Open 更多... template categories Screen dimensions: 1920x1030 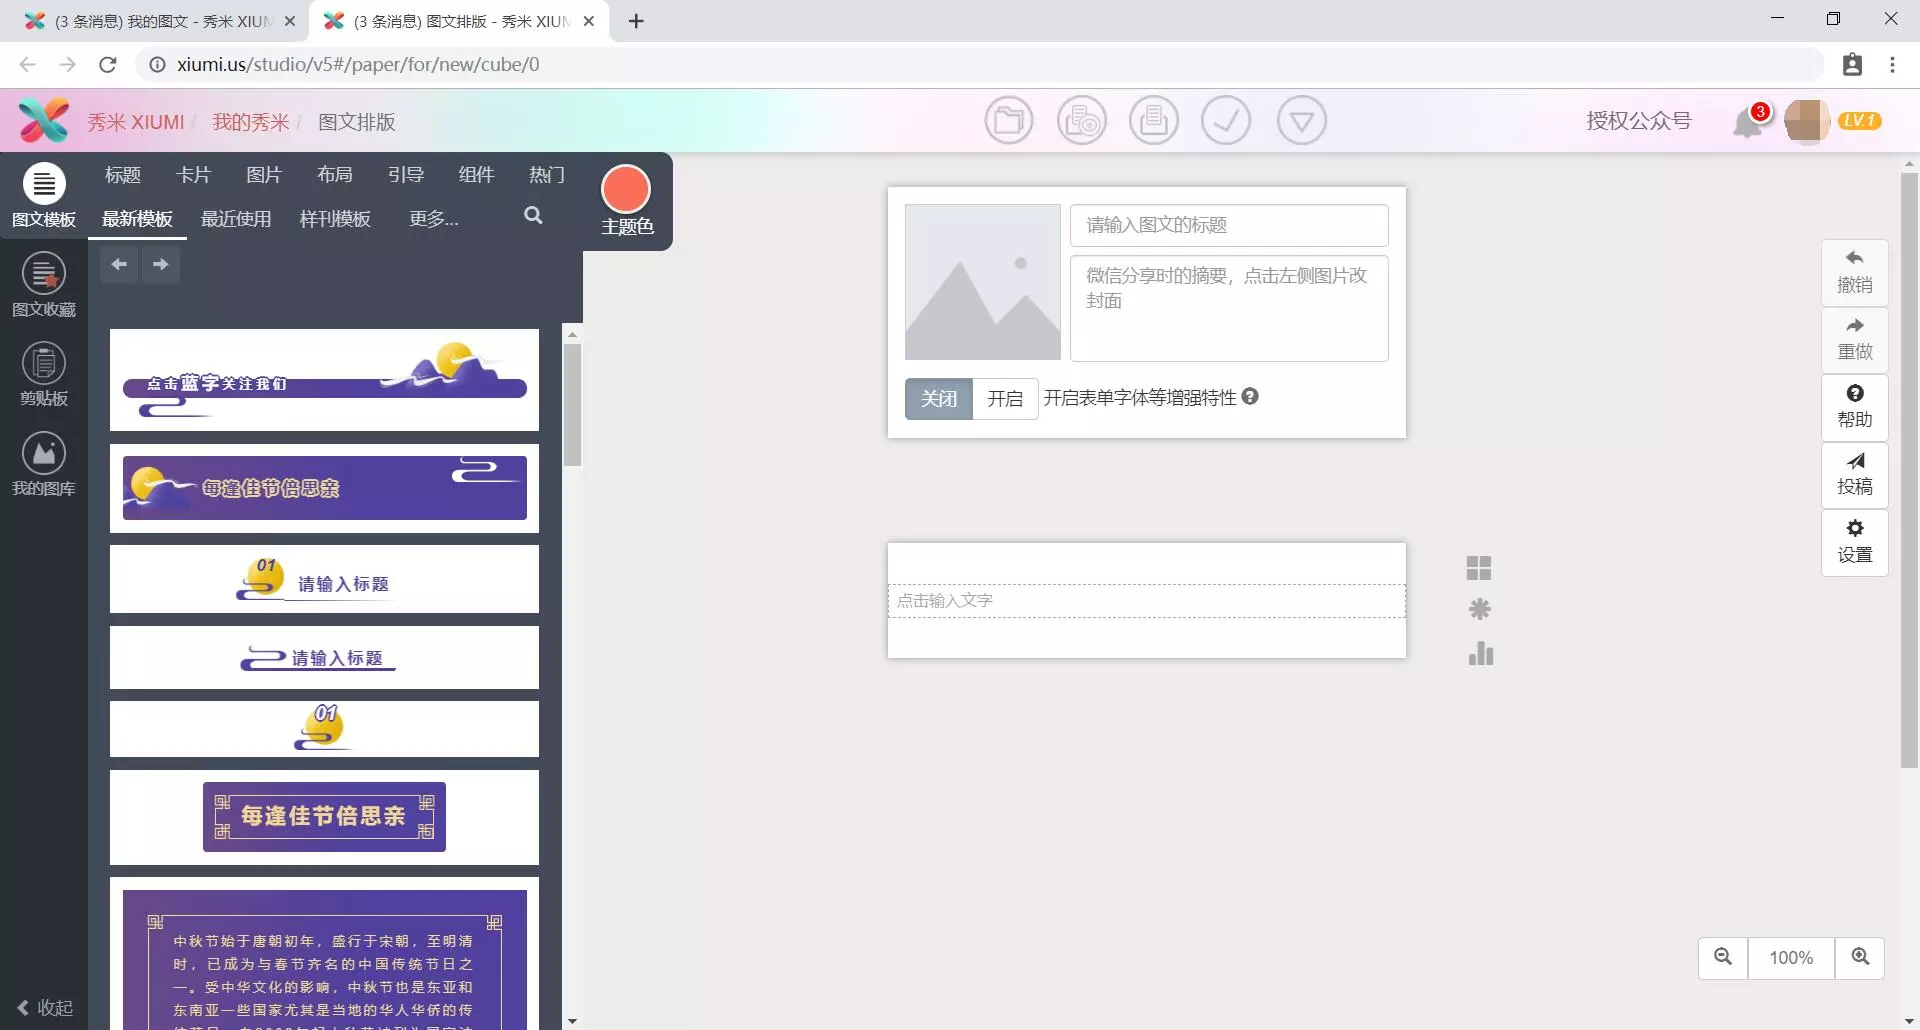(x=434, y=219)
